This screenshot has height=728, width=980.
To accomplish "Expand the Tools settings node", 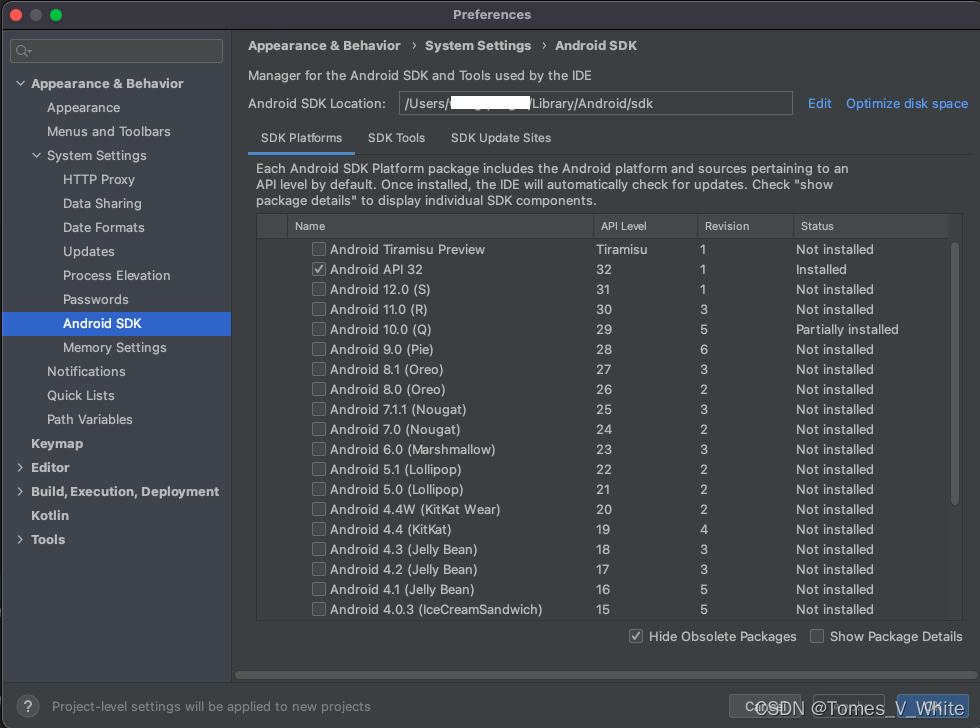I will pos(20,539).
